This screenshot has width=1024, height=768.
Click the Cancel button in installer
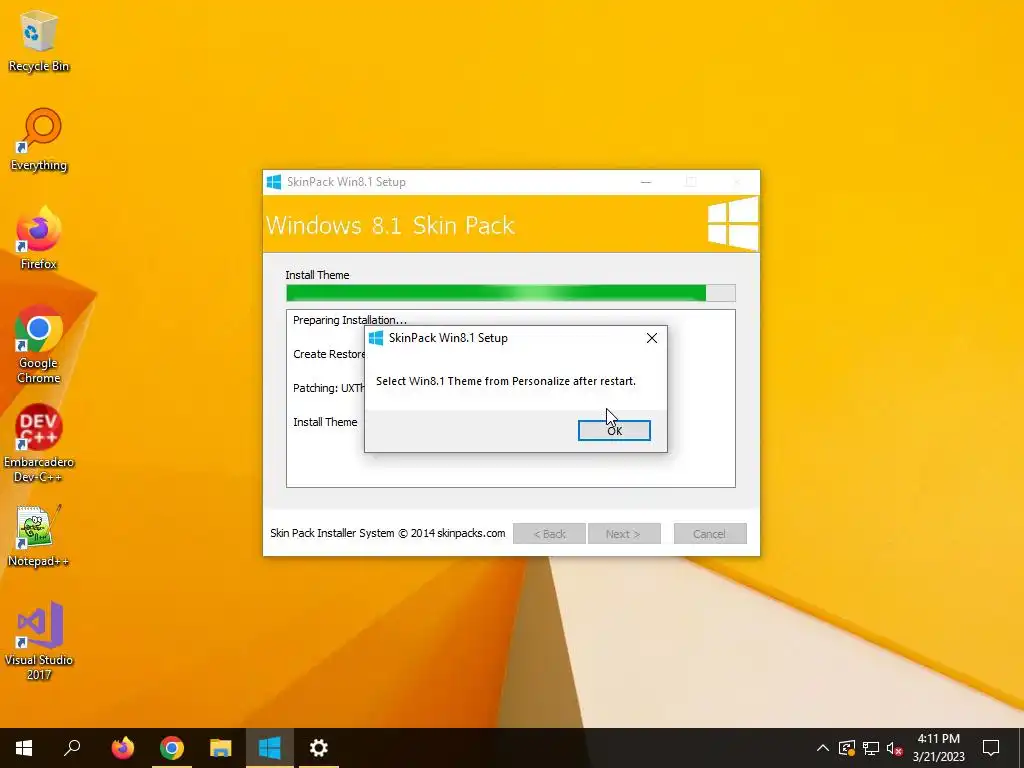pyautogui.click(x=710, y=534)
